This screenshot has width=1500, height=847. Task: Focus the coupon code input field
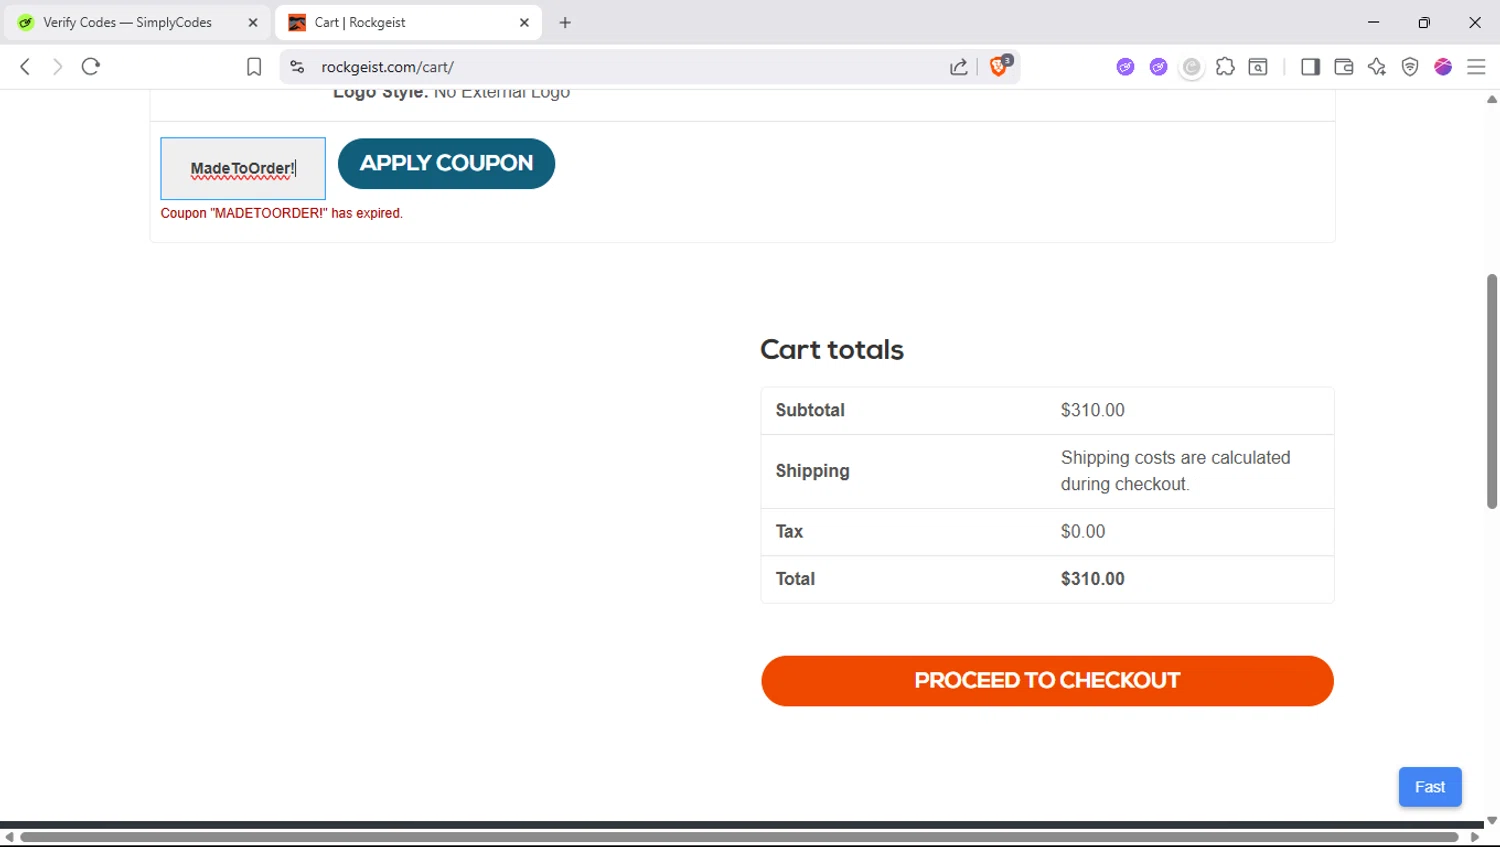(x=243, y=168)
